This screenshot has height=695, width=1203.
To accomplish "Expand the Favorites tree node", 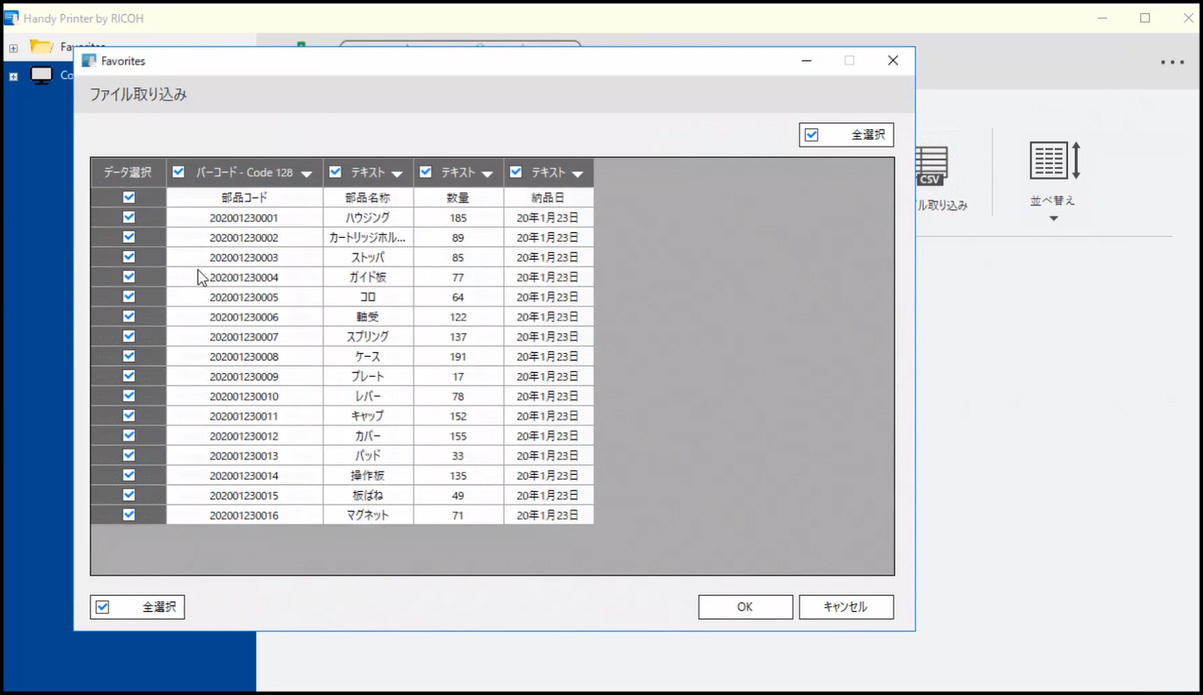I will [13, 48].
